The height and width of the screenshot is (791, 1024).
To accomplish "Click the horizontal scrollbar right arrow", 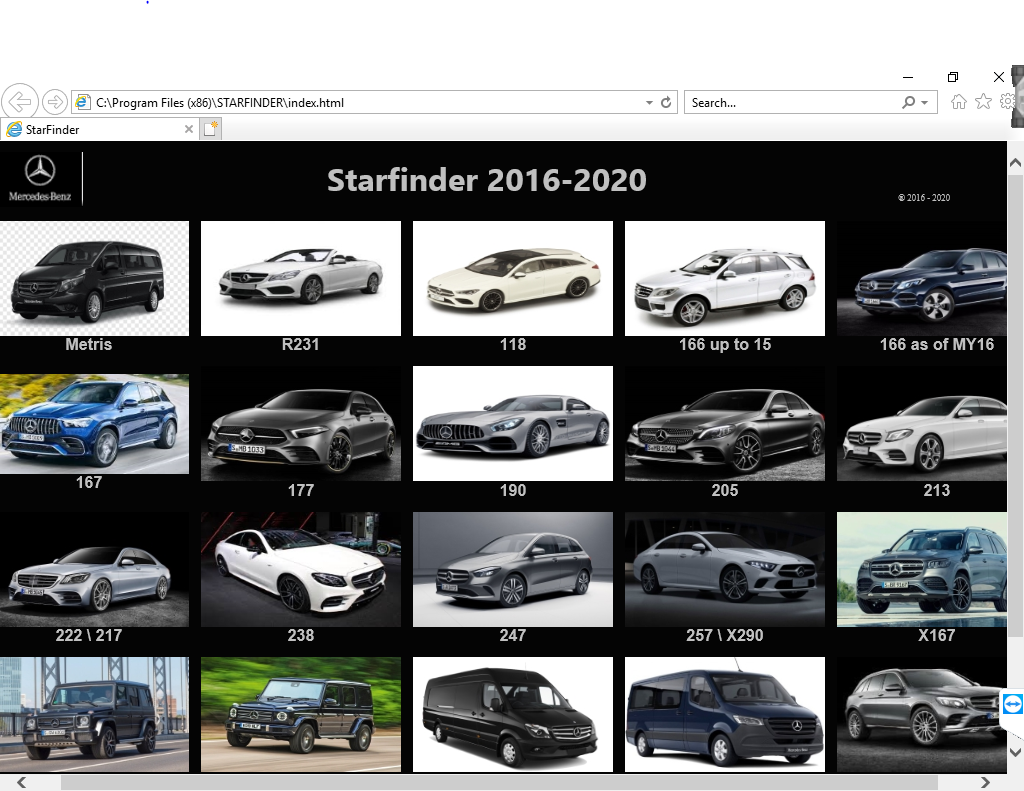I will (x=985, y=782).
